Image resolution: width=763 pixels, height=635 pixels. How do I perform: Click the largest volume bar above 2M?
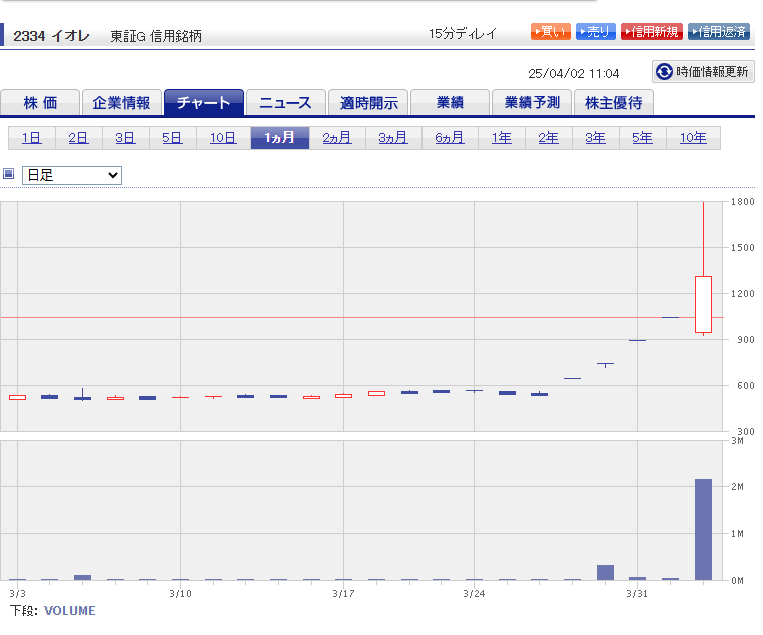(x=704, y=529)
